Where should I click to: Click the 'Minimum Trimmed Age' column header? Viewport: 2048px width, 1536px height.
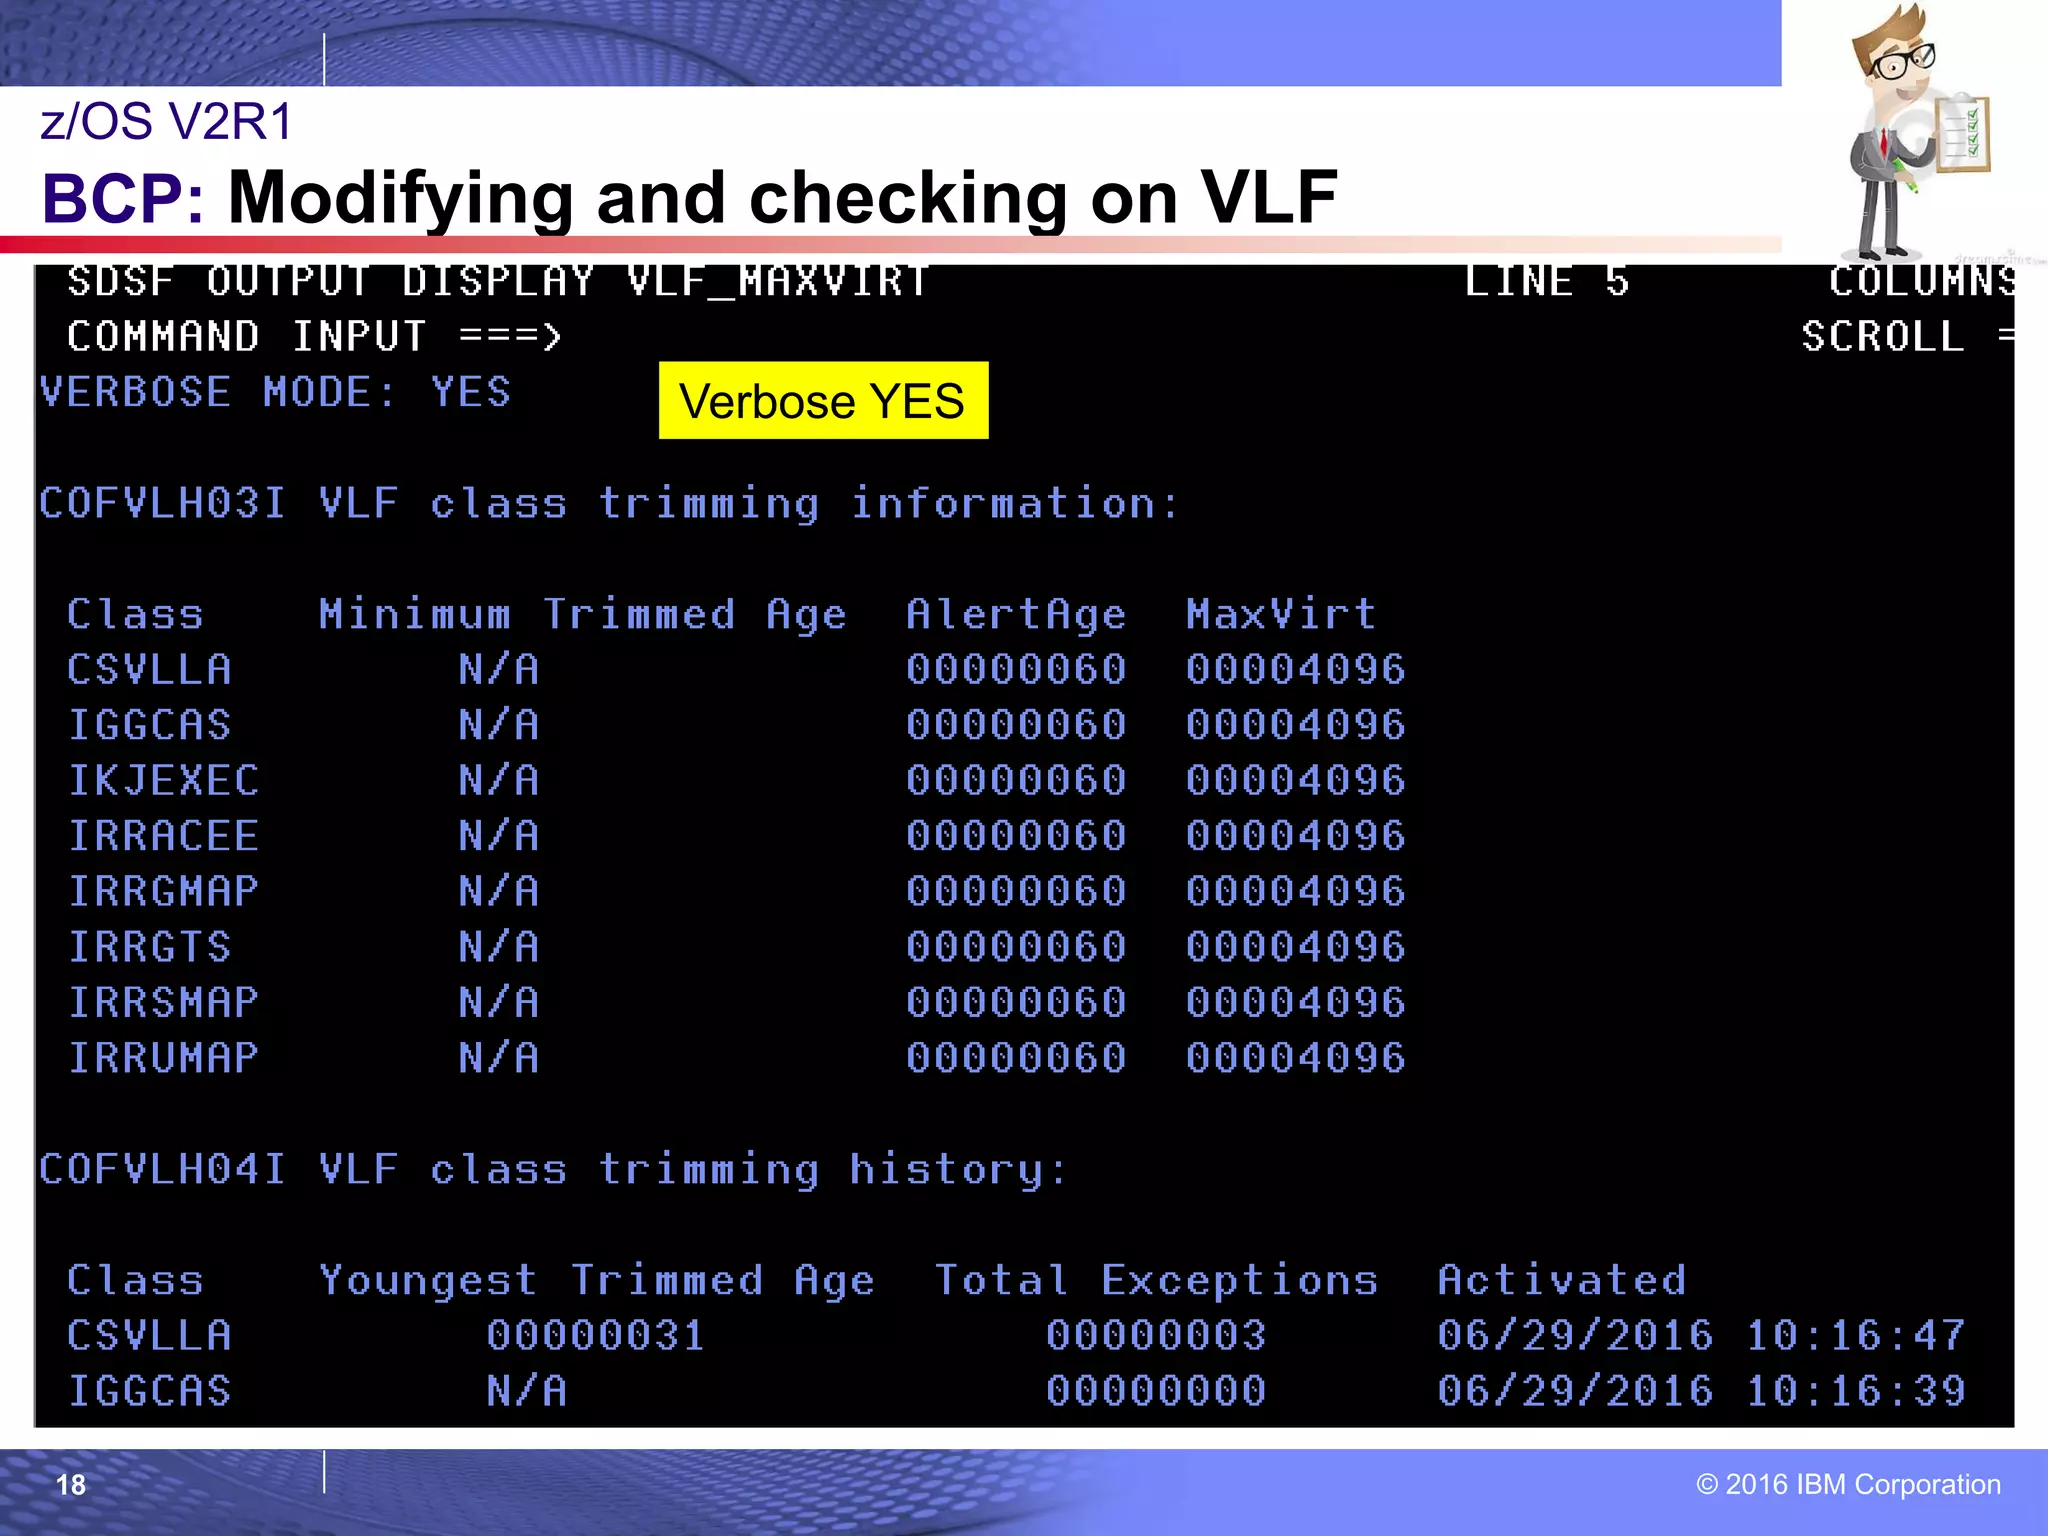click(582, 614)
